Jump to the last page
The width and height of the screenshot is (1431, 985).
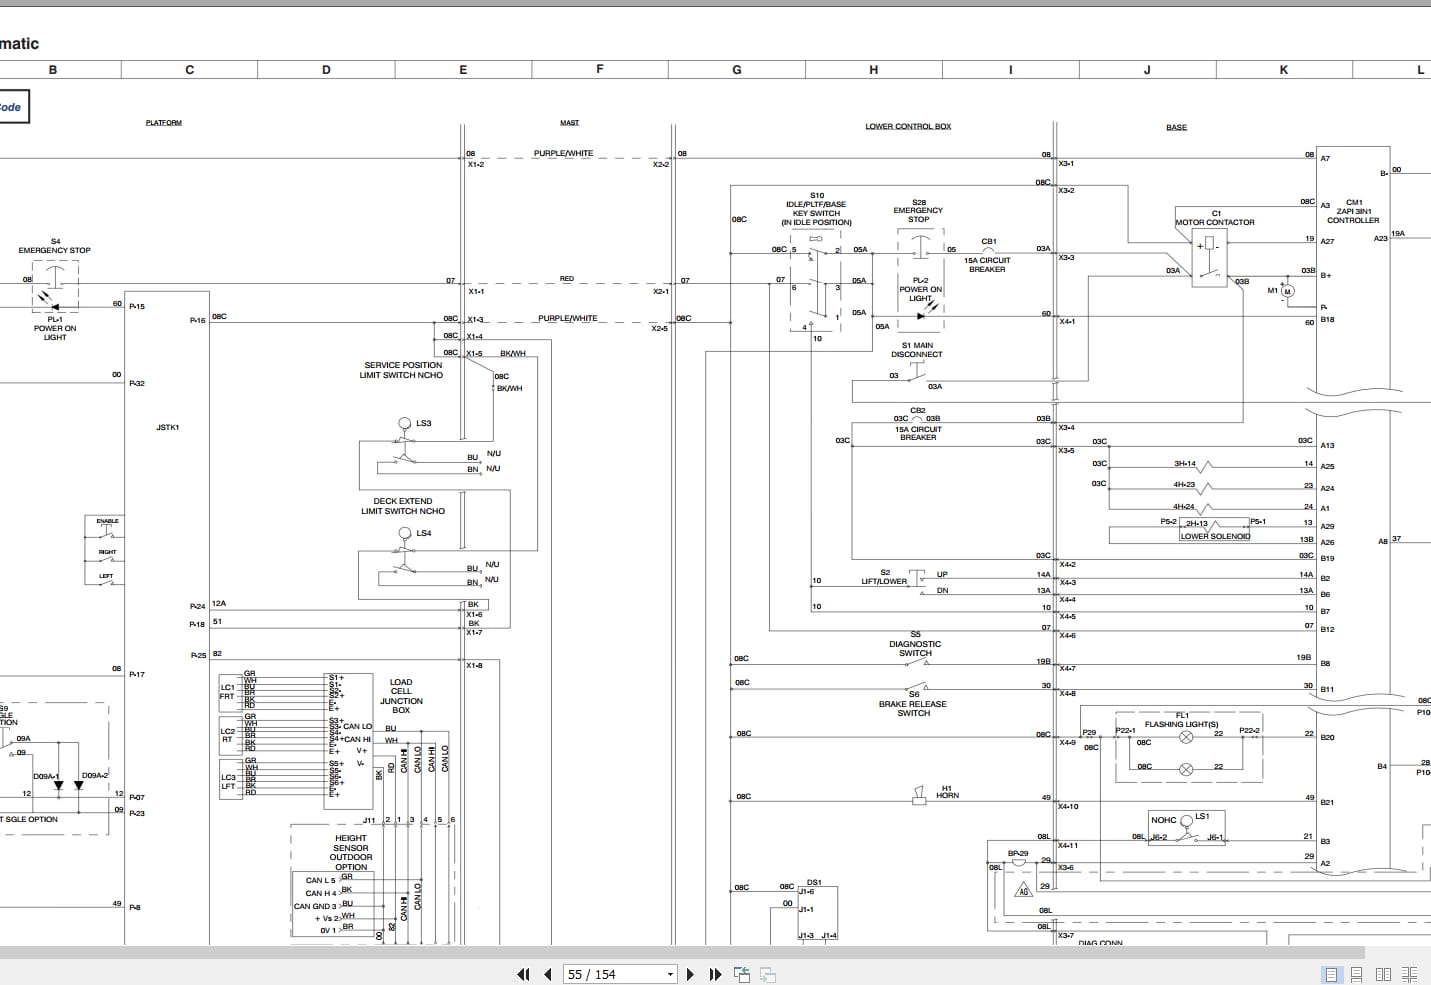coord(715,974)
